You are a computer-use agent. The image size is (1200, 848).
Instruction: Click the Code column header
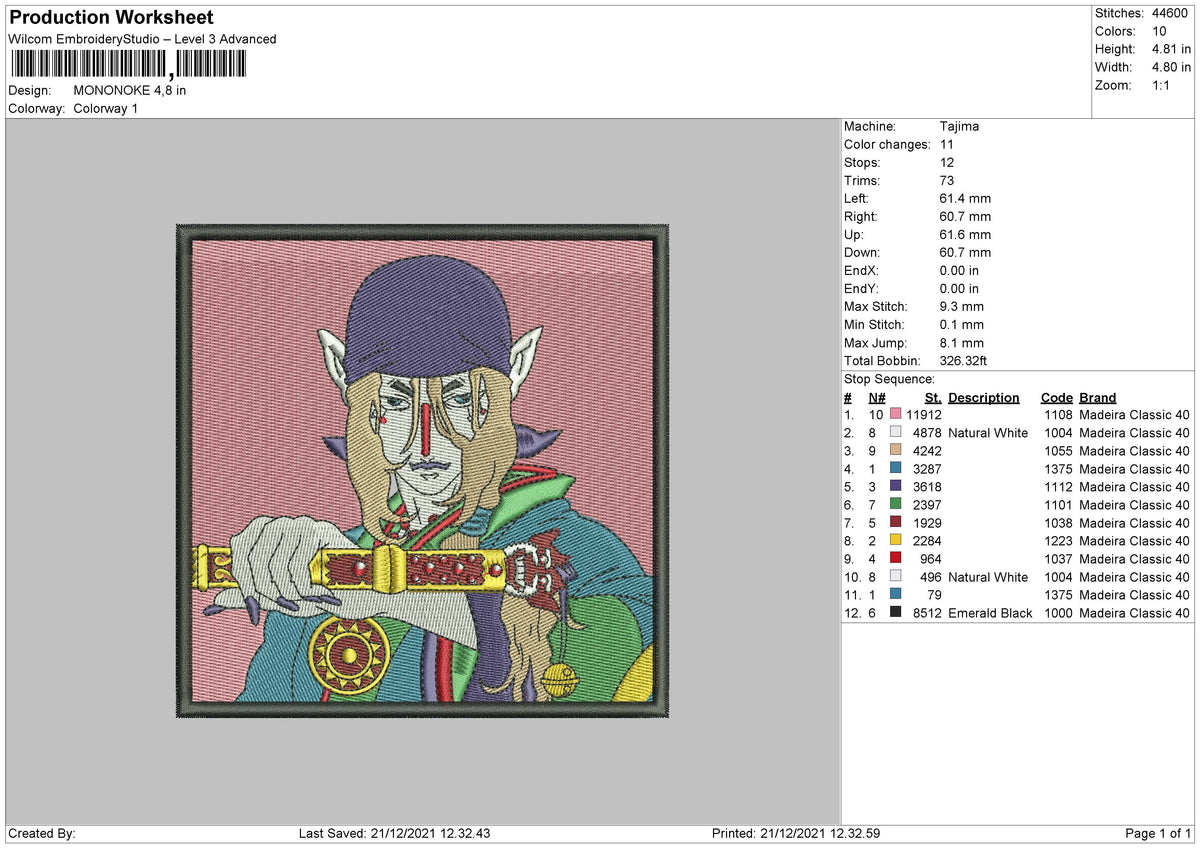tap(1056, 397)
